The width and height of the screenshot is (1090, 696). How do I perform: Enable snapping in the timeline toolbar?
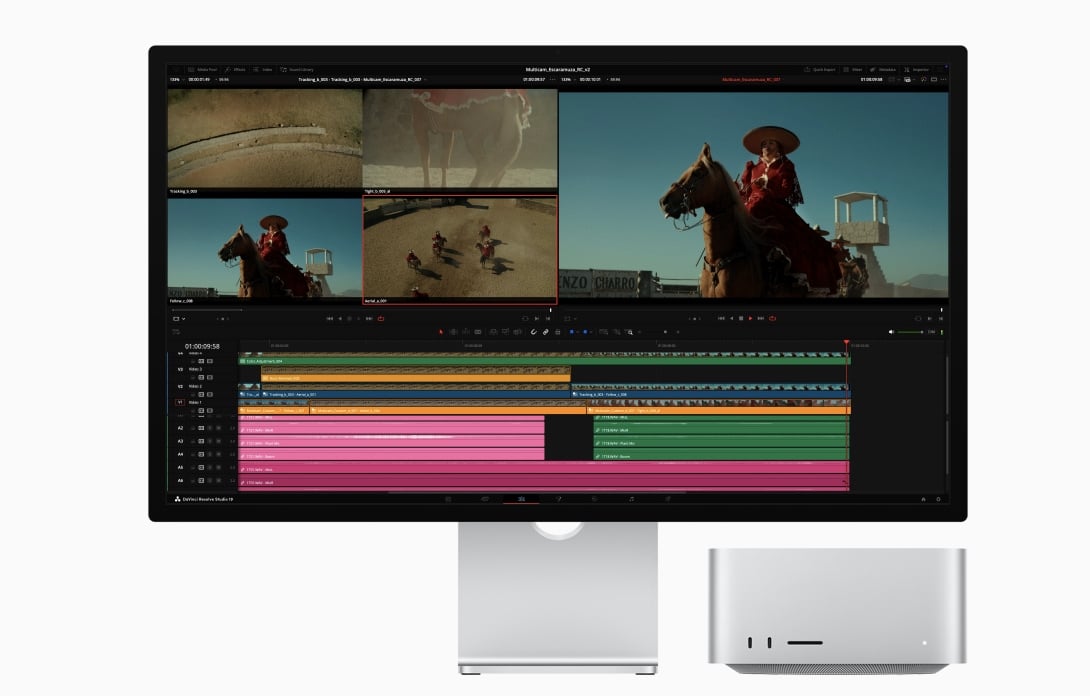(x=533, y=332)
